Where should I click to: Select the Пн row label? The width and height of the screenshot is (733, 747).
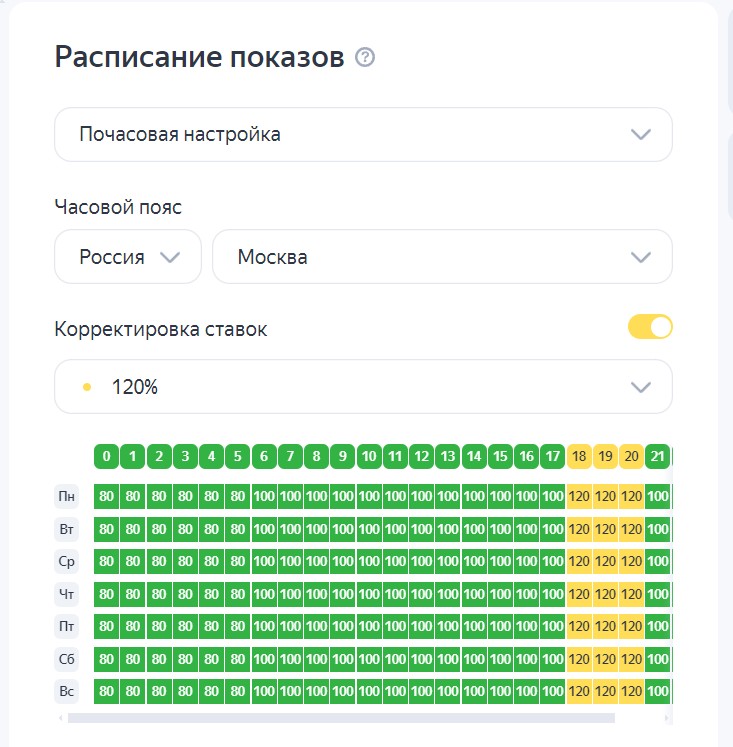pos(68,496)
